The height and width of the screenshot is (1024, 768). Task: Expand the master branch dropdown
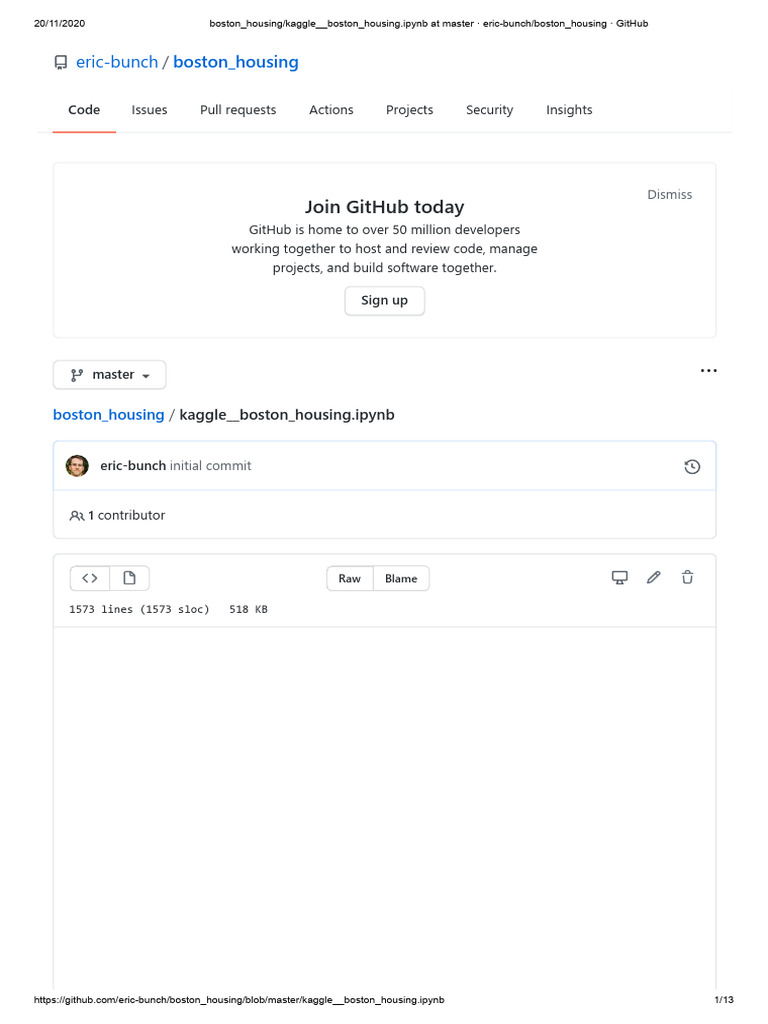click(x=110, y=375)
